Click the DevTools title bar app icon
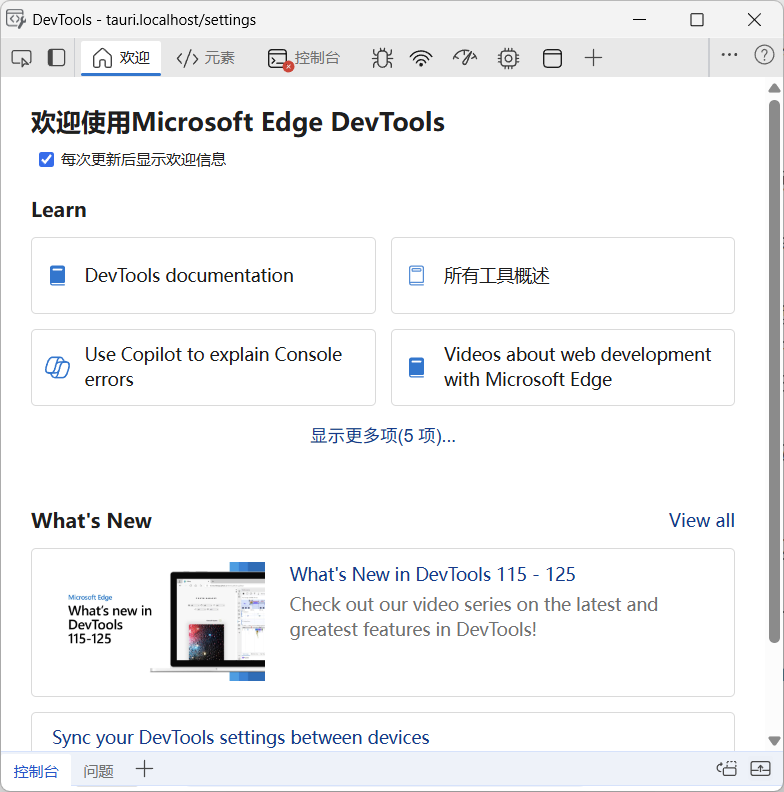The image size is (784, 792). [x=16, y=19]
